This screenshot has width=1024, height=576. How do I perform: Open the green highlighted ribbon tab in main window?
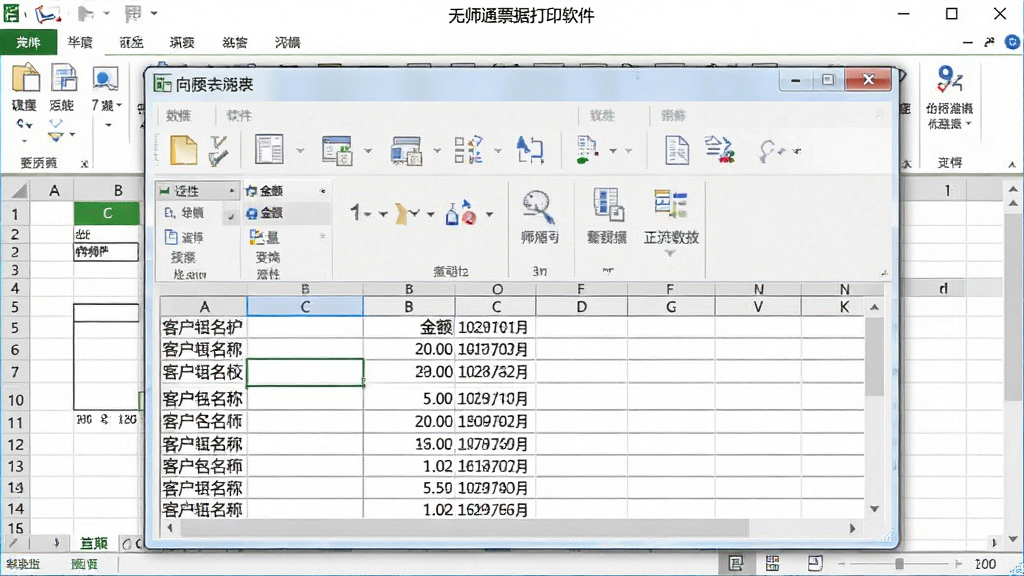[x=28, y=42]
